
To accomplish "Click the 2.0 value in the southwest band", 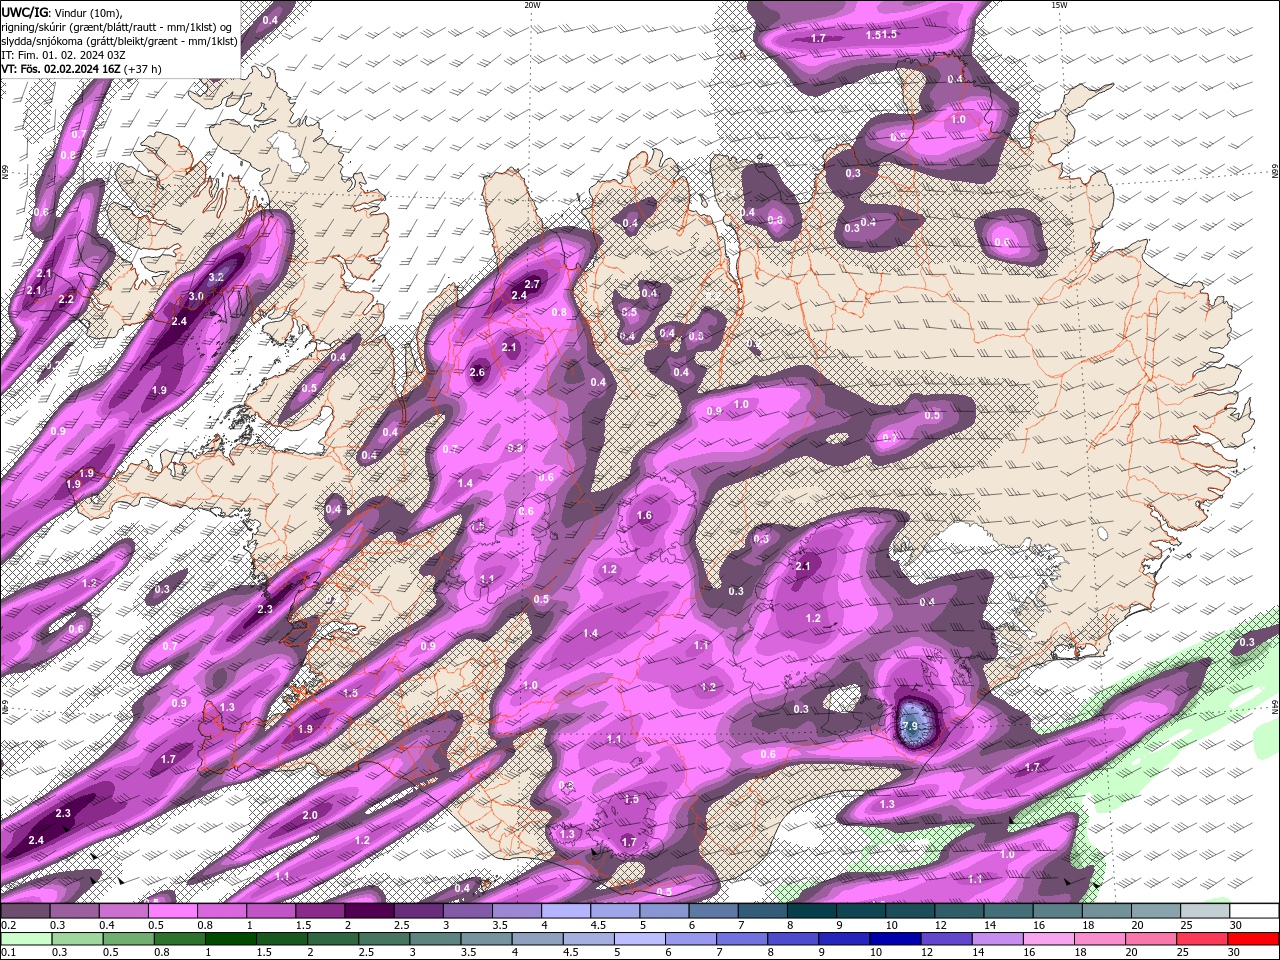I will tap(310, 815).
